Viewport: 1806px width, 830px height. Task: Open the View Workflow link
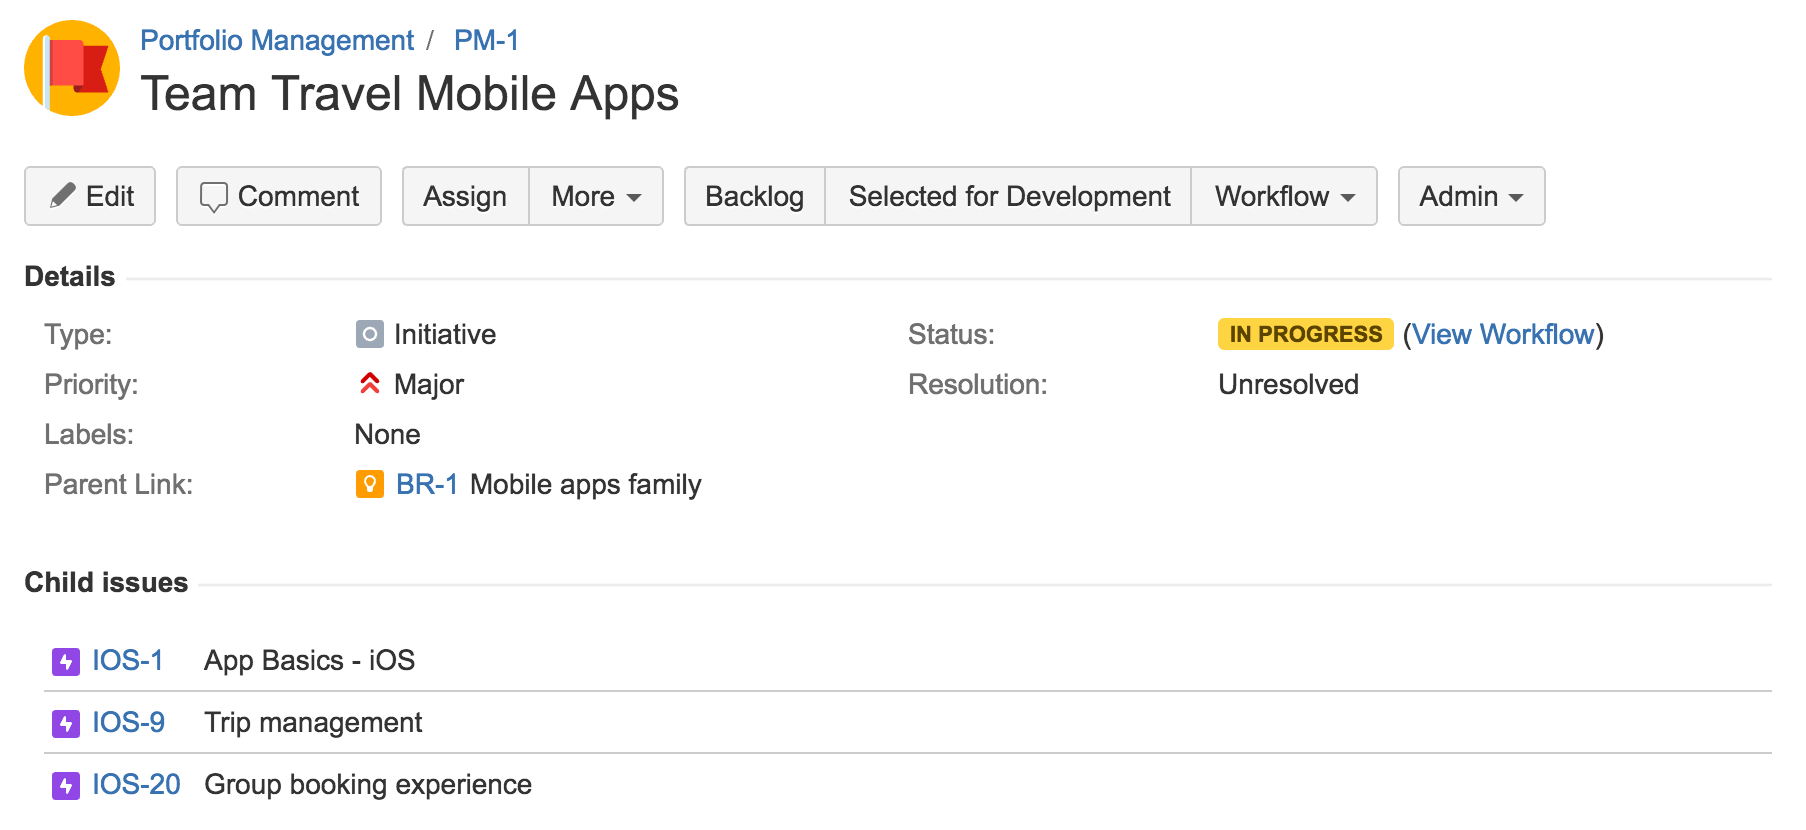[x=1502, y=334]
